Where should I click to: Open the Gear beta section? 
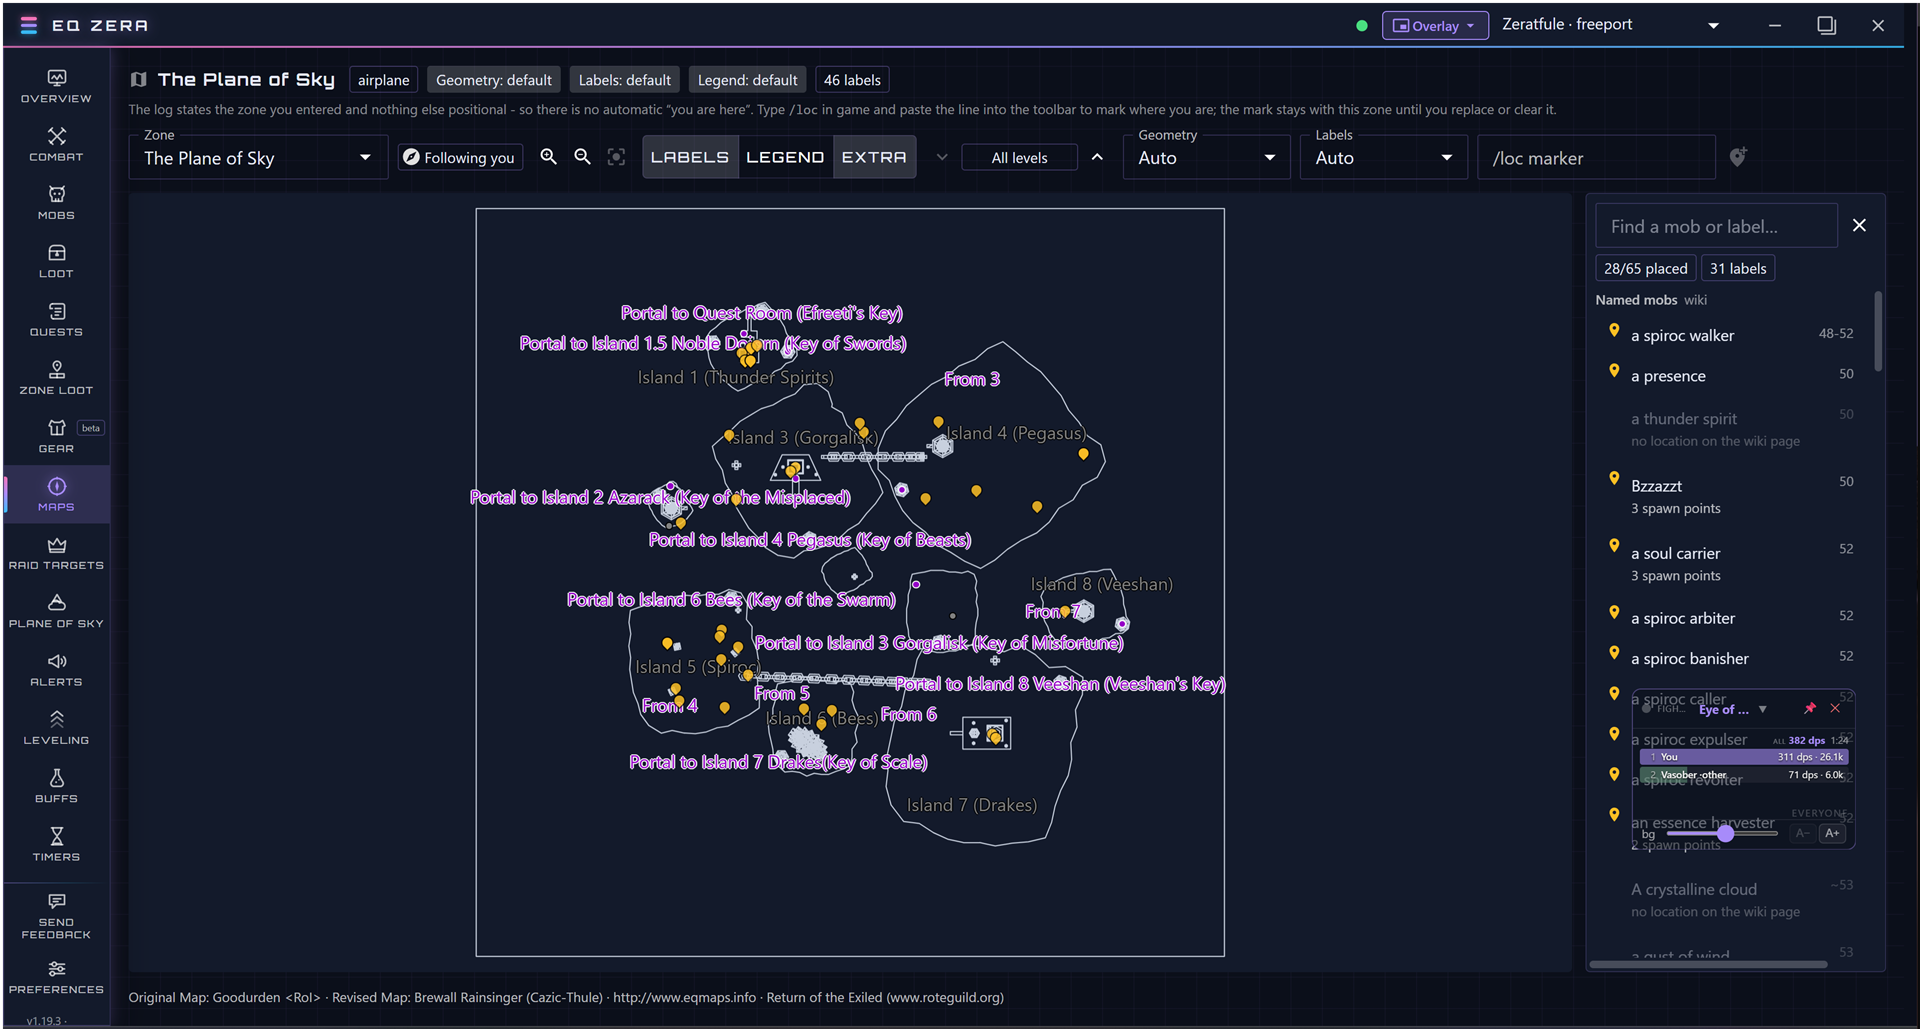click(56, 436)
